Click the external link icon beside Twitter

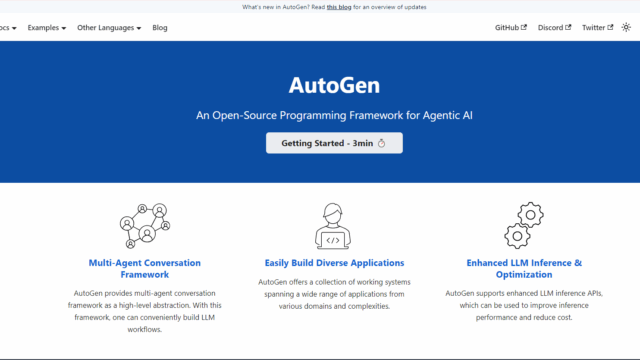point(610,27)
